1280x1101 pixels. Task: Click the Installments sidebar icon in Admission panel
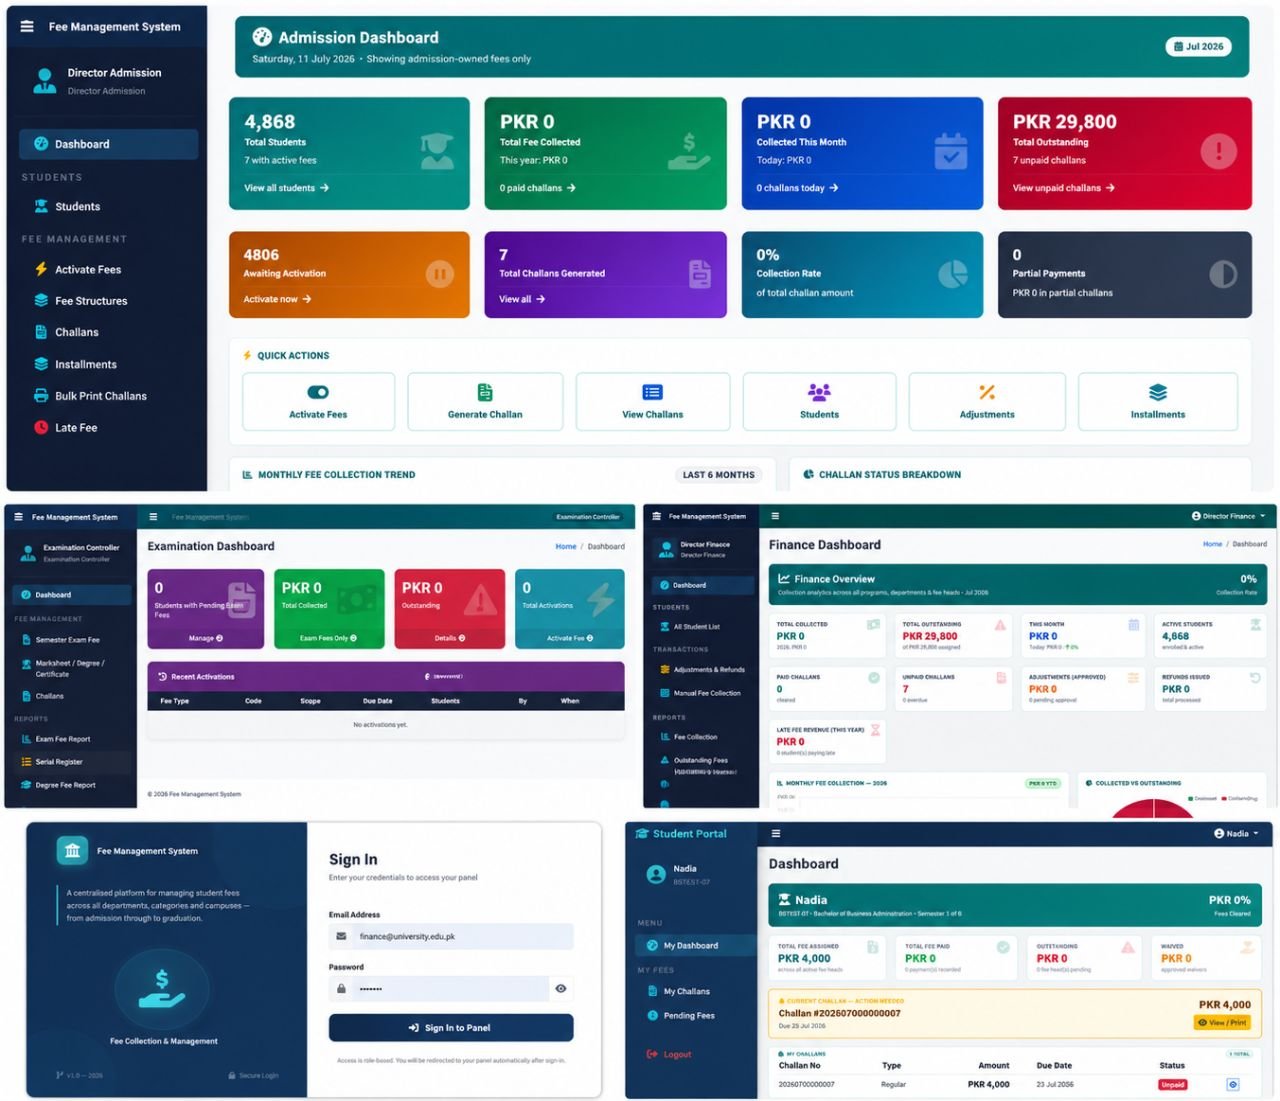pos(41,364)
